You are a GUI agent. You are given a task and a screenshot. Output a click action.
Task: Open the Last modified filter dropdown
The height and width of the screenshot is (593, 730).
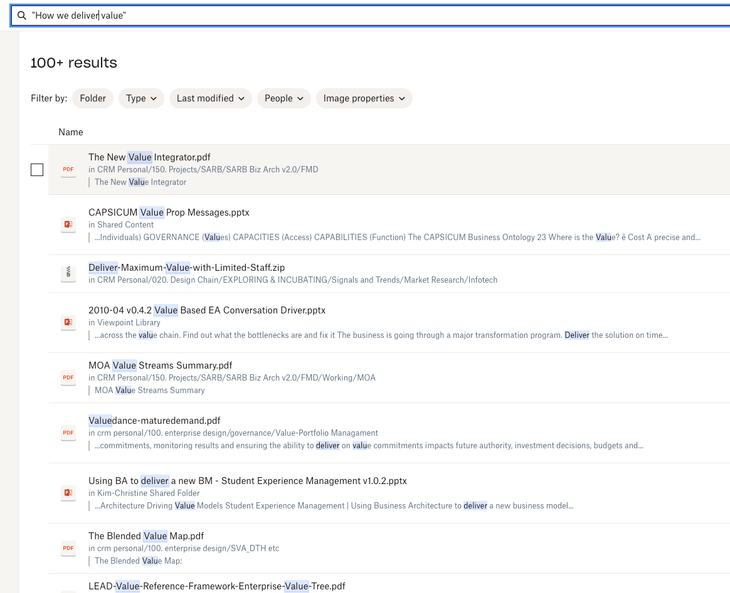(x=210, y=98)
